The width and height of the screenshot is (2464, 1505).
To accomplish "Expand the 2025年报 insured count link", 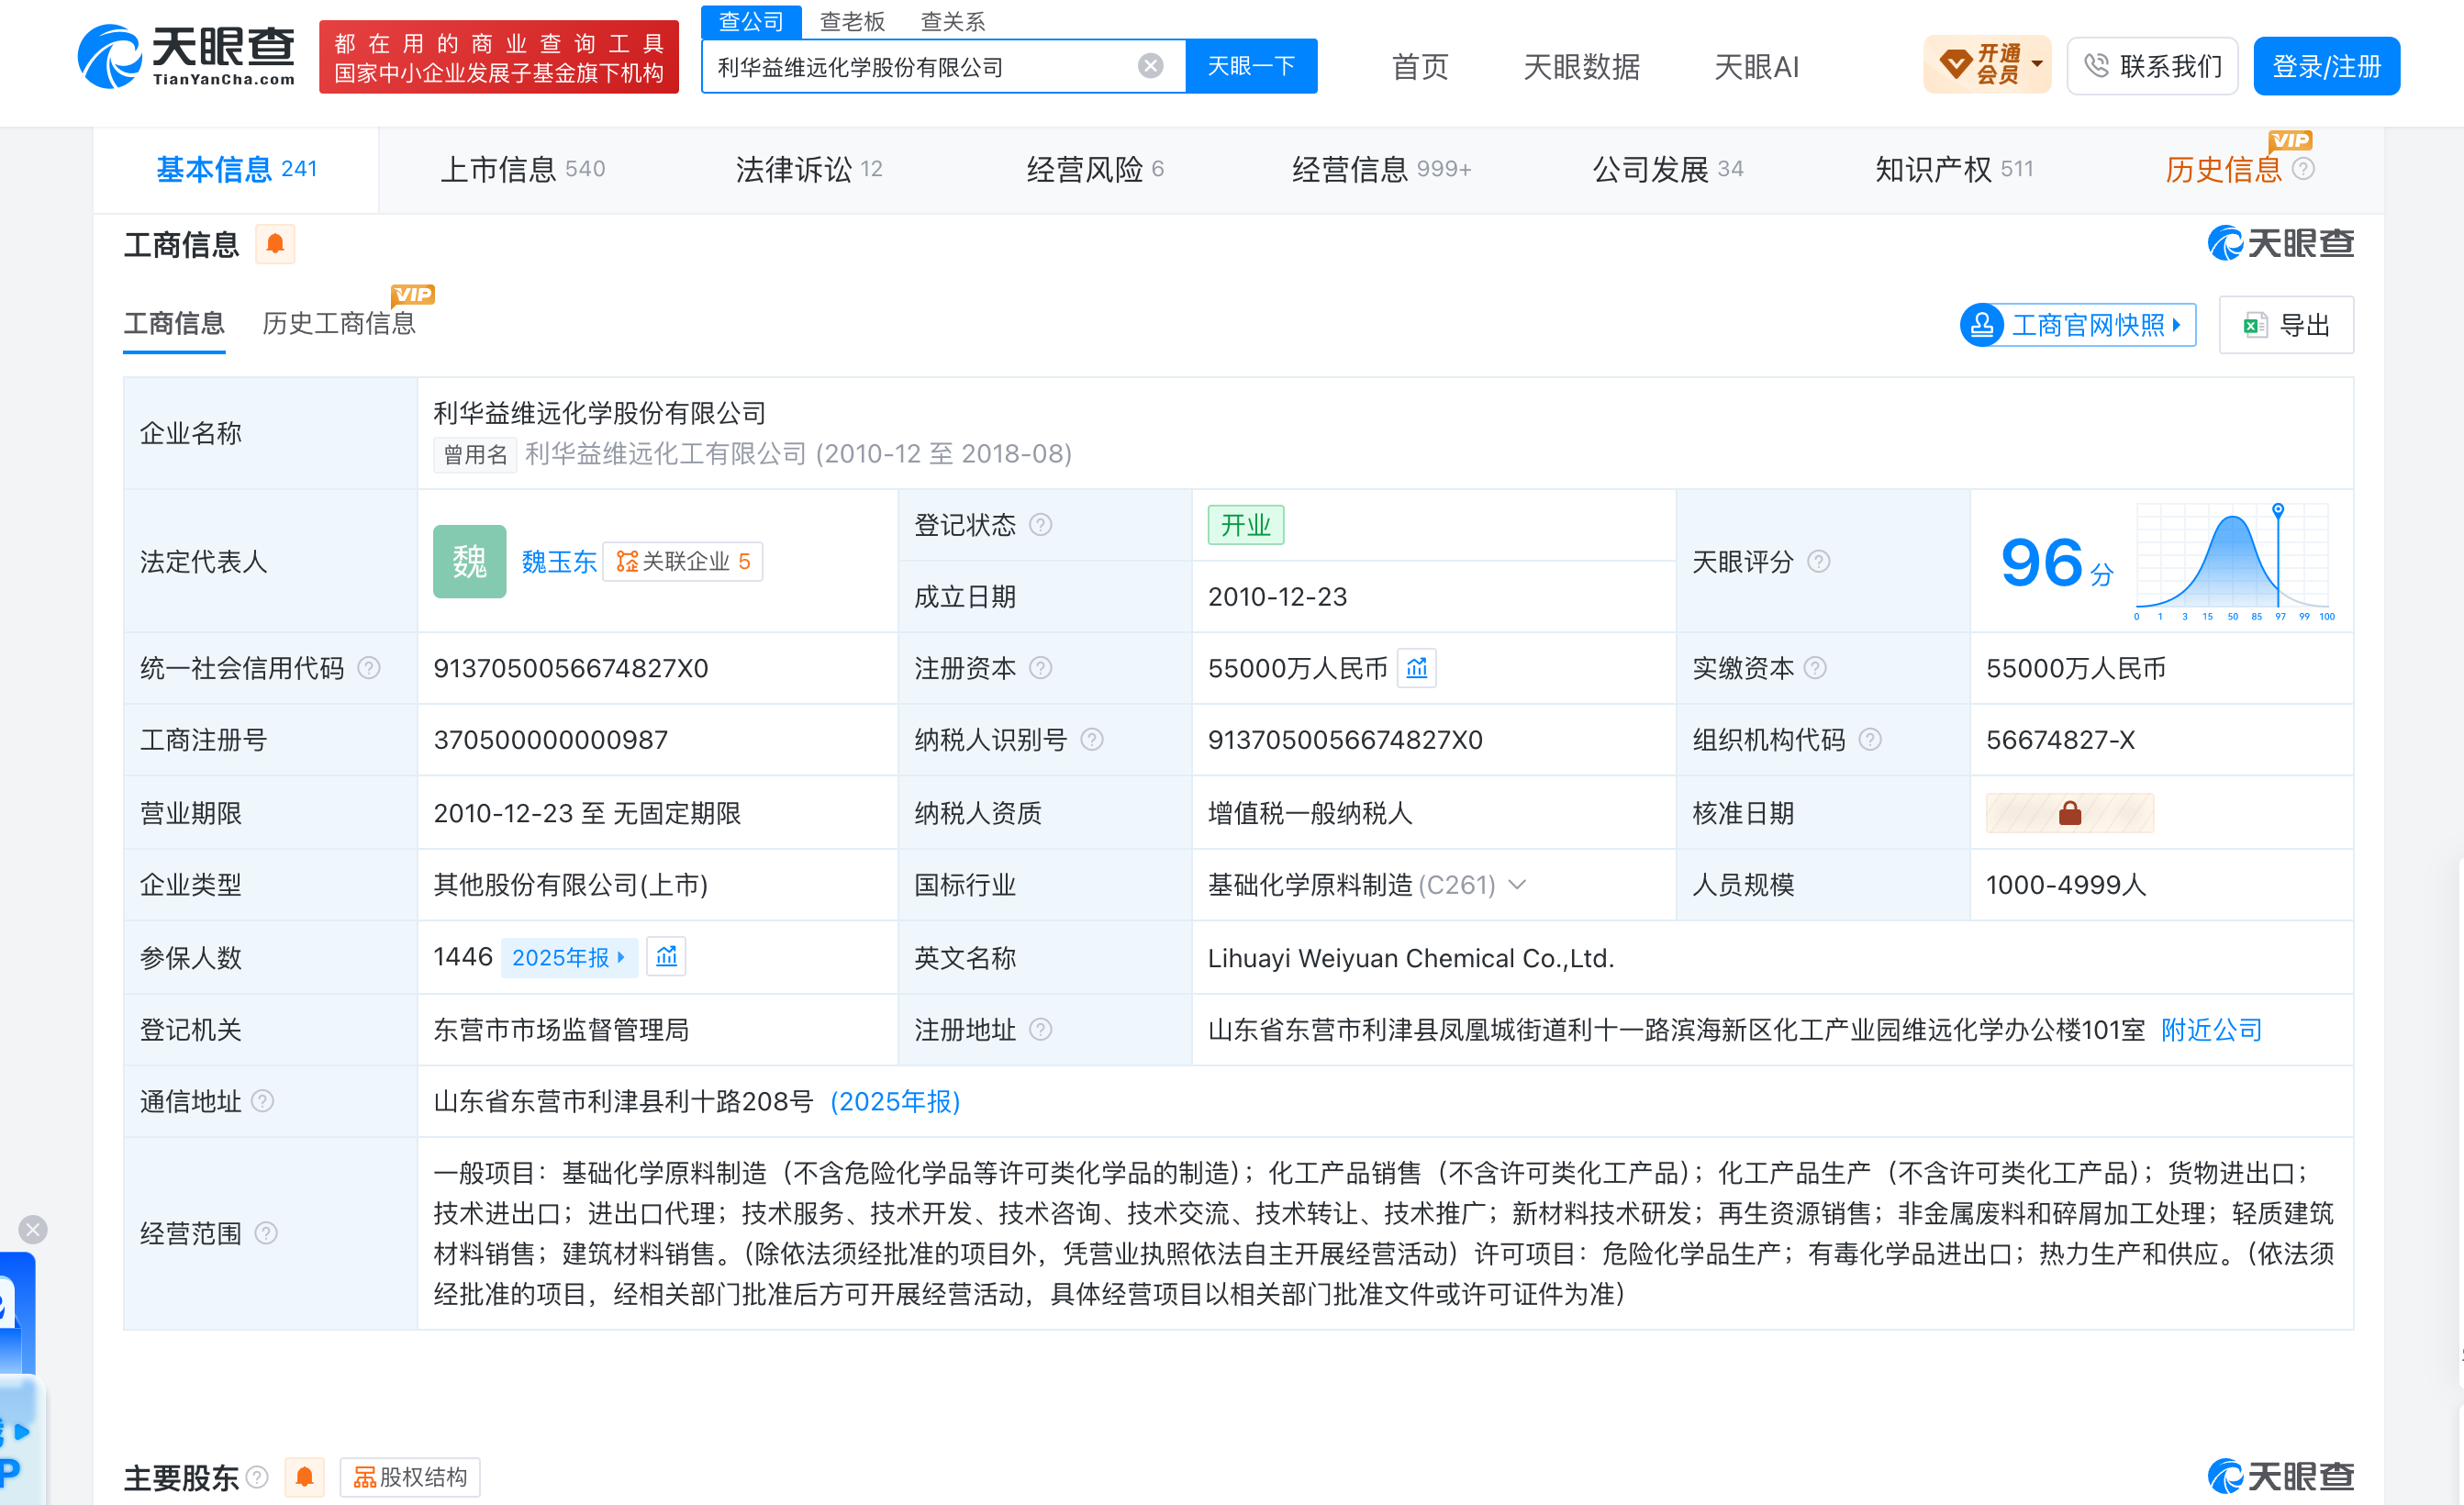I will pos(568,957).
